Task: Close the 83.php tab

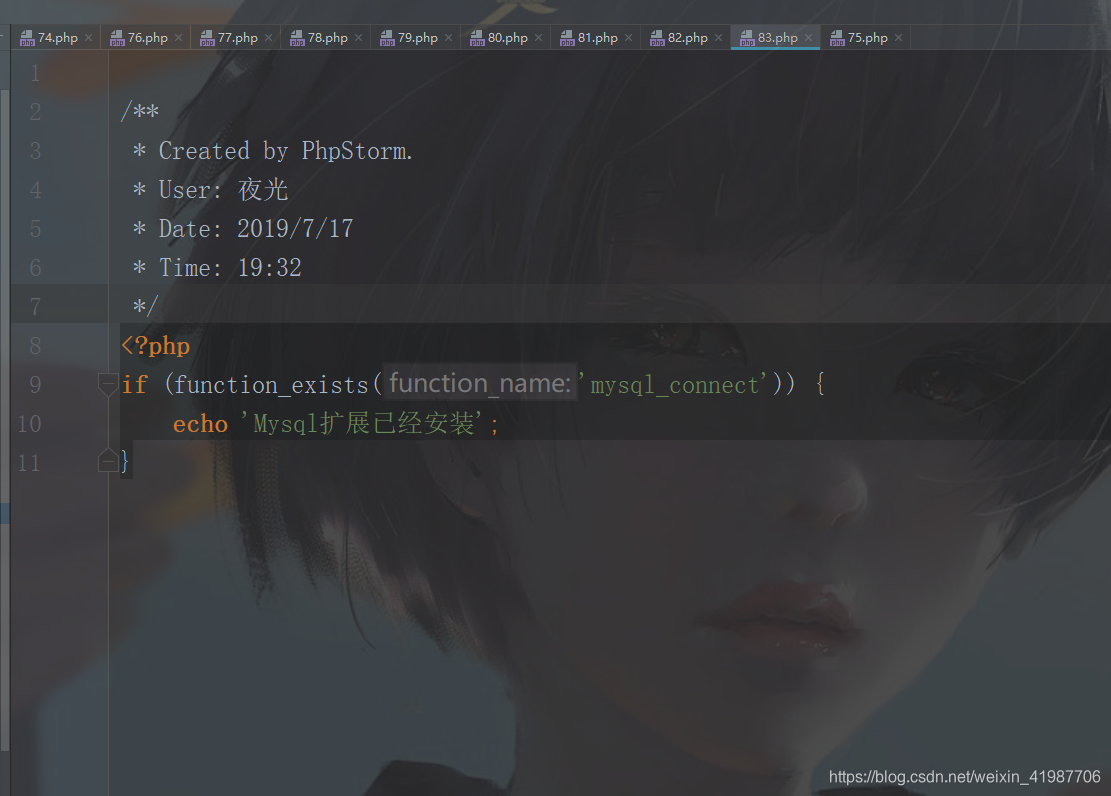Action: [808, 38]
